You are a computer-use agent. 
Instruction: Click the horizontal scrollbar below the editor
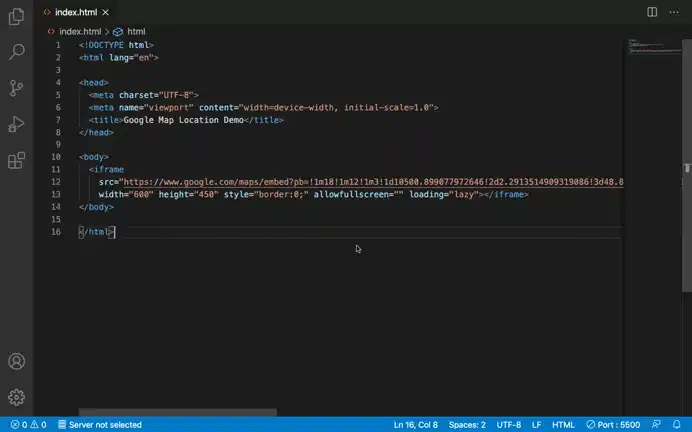pyautogui.click(x=178, y=412)
